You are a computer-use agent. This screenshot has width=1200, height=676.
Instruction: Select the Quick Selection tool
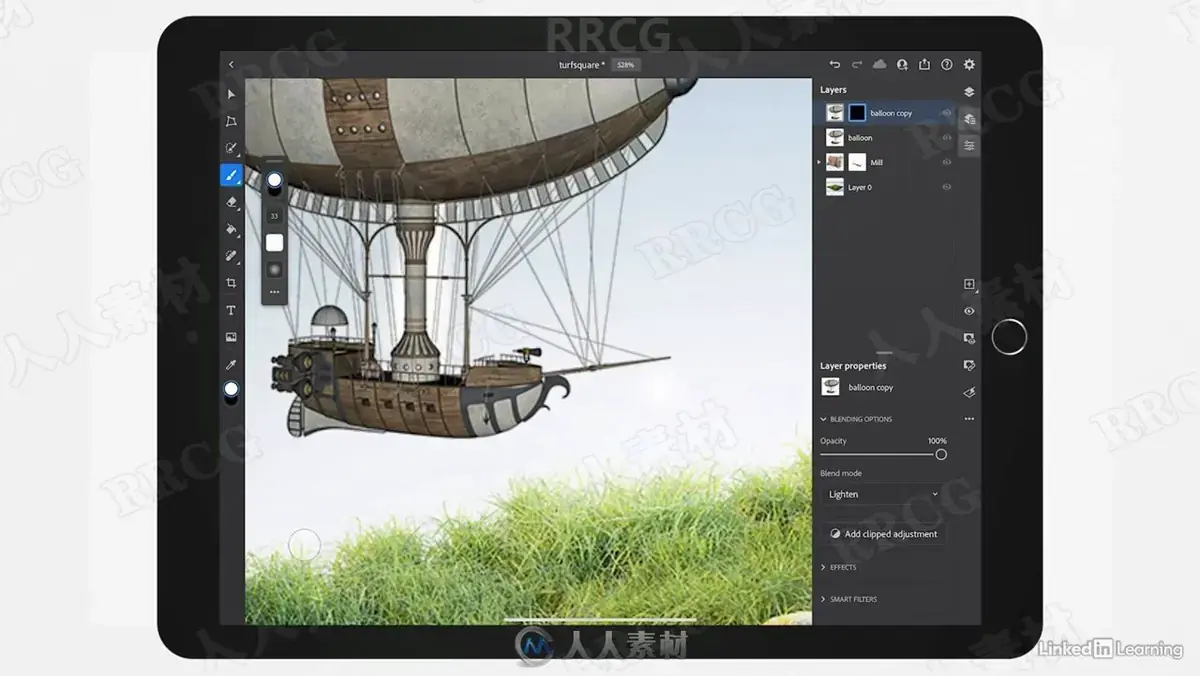click(x=231, y=148)
